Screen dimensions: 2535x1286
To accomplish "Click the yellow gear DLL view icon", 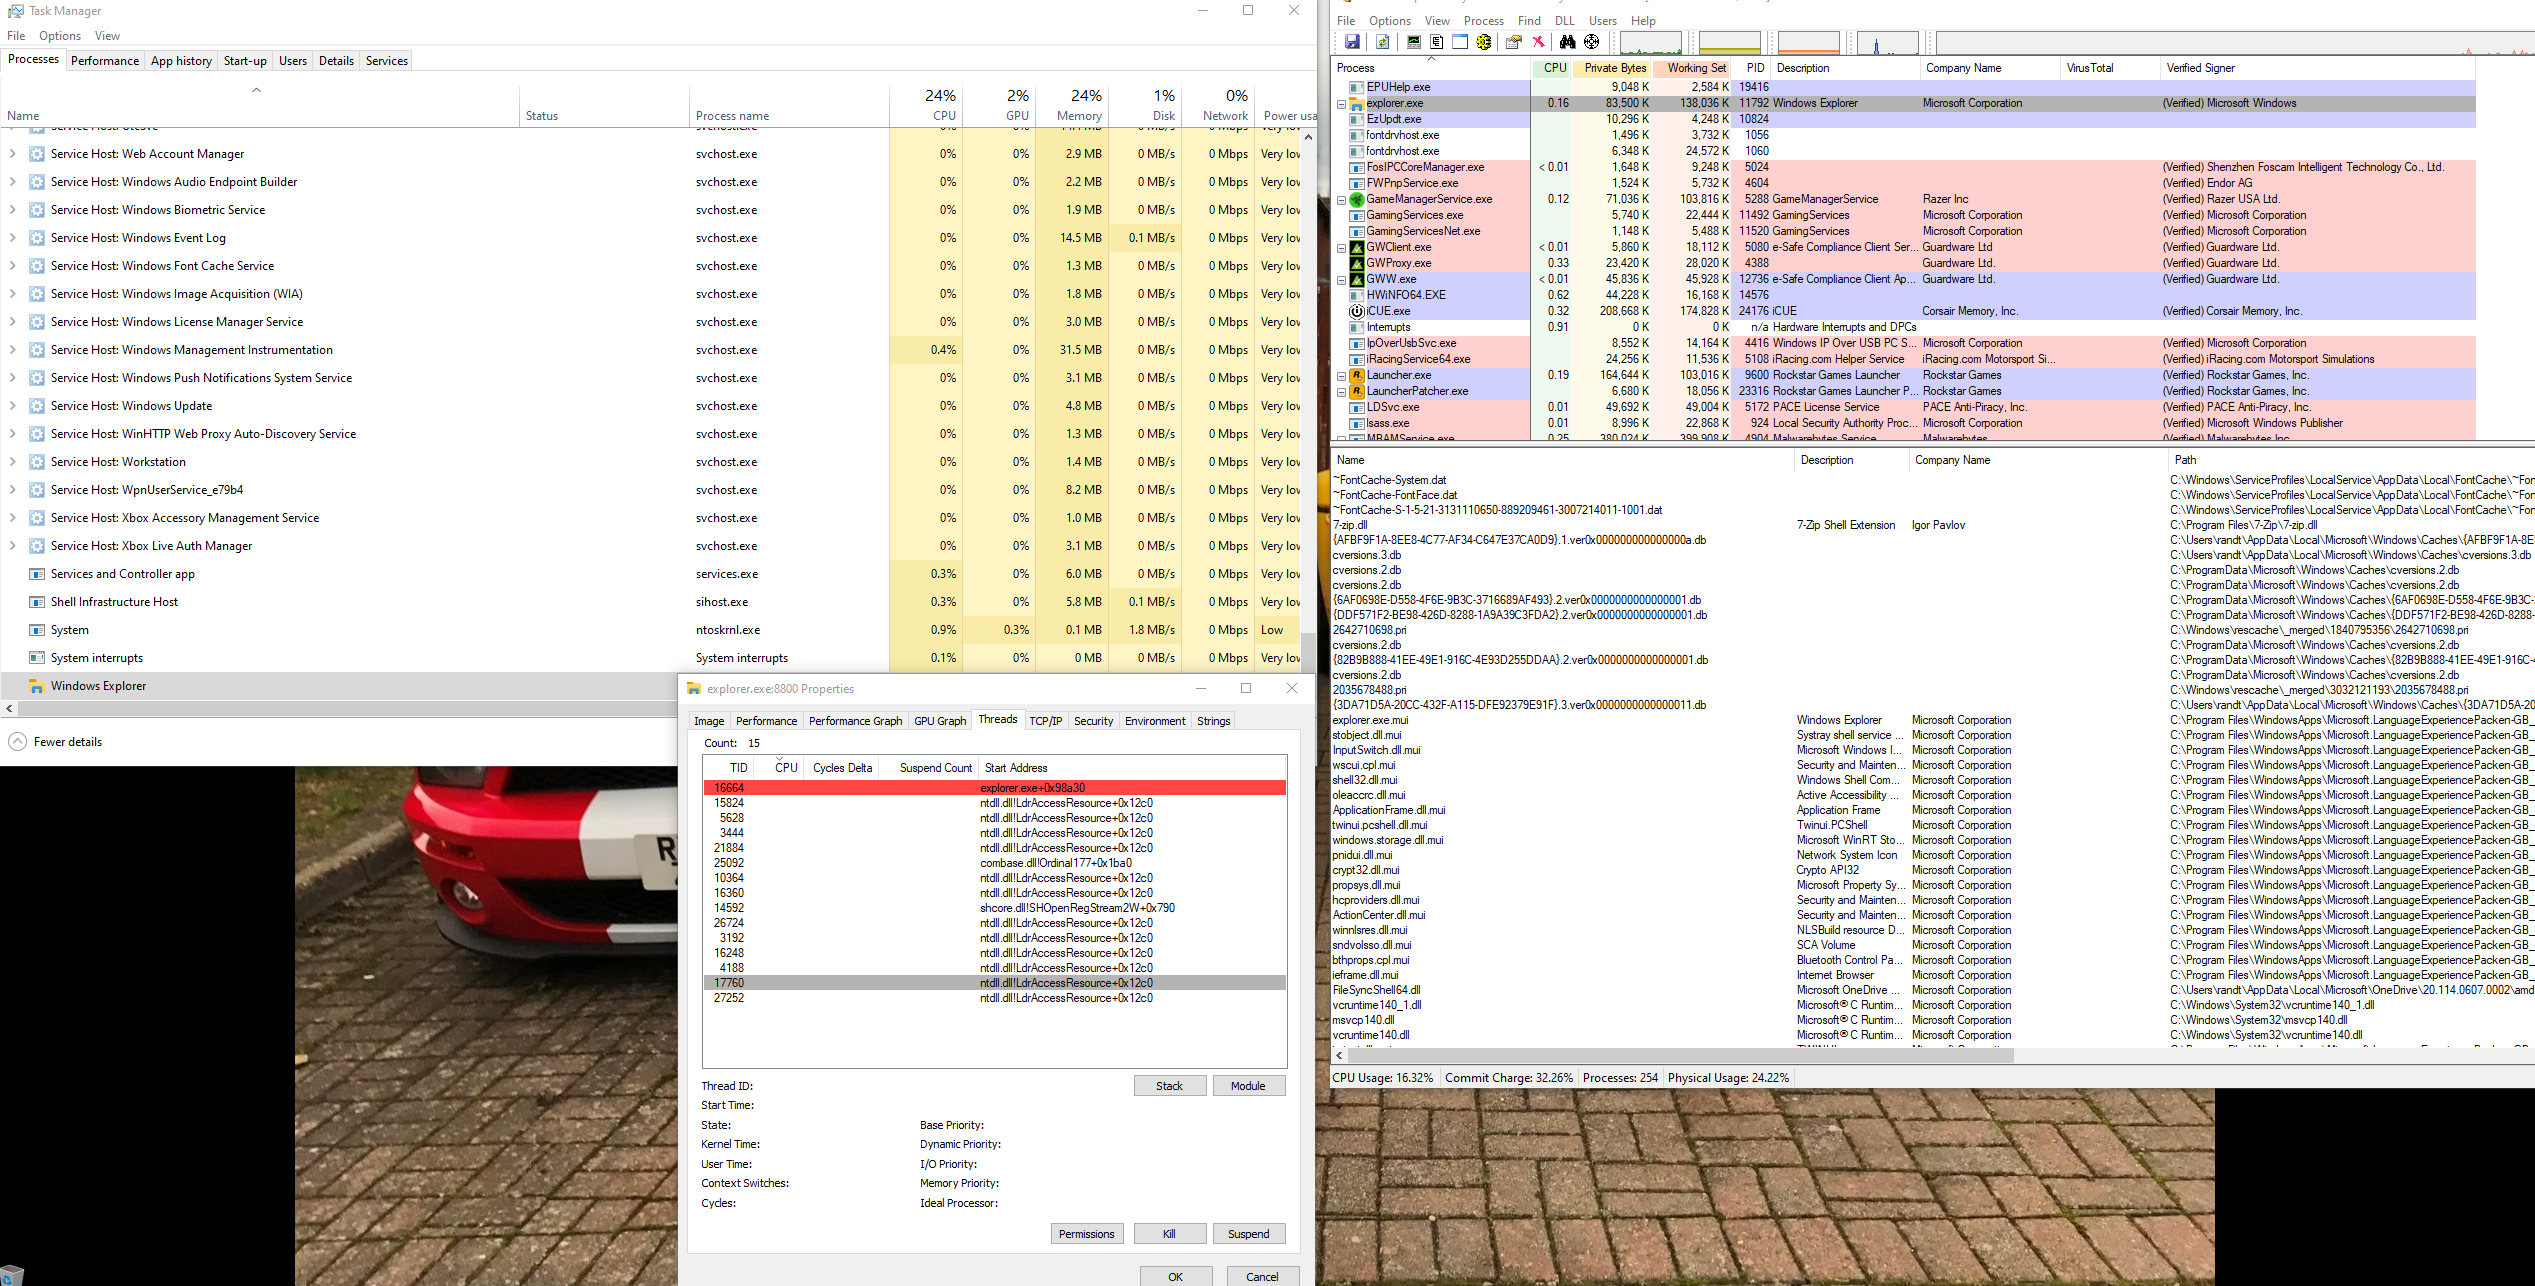I will [1484, 42].
